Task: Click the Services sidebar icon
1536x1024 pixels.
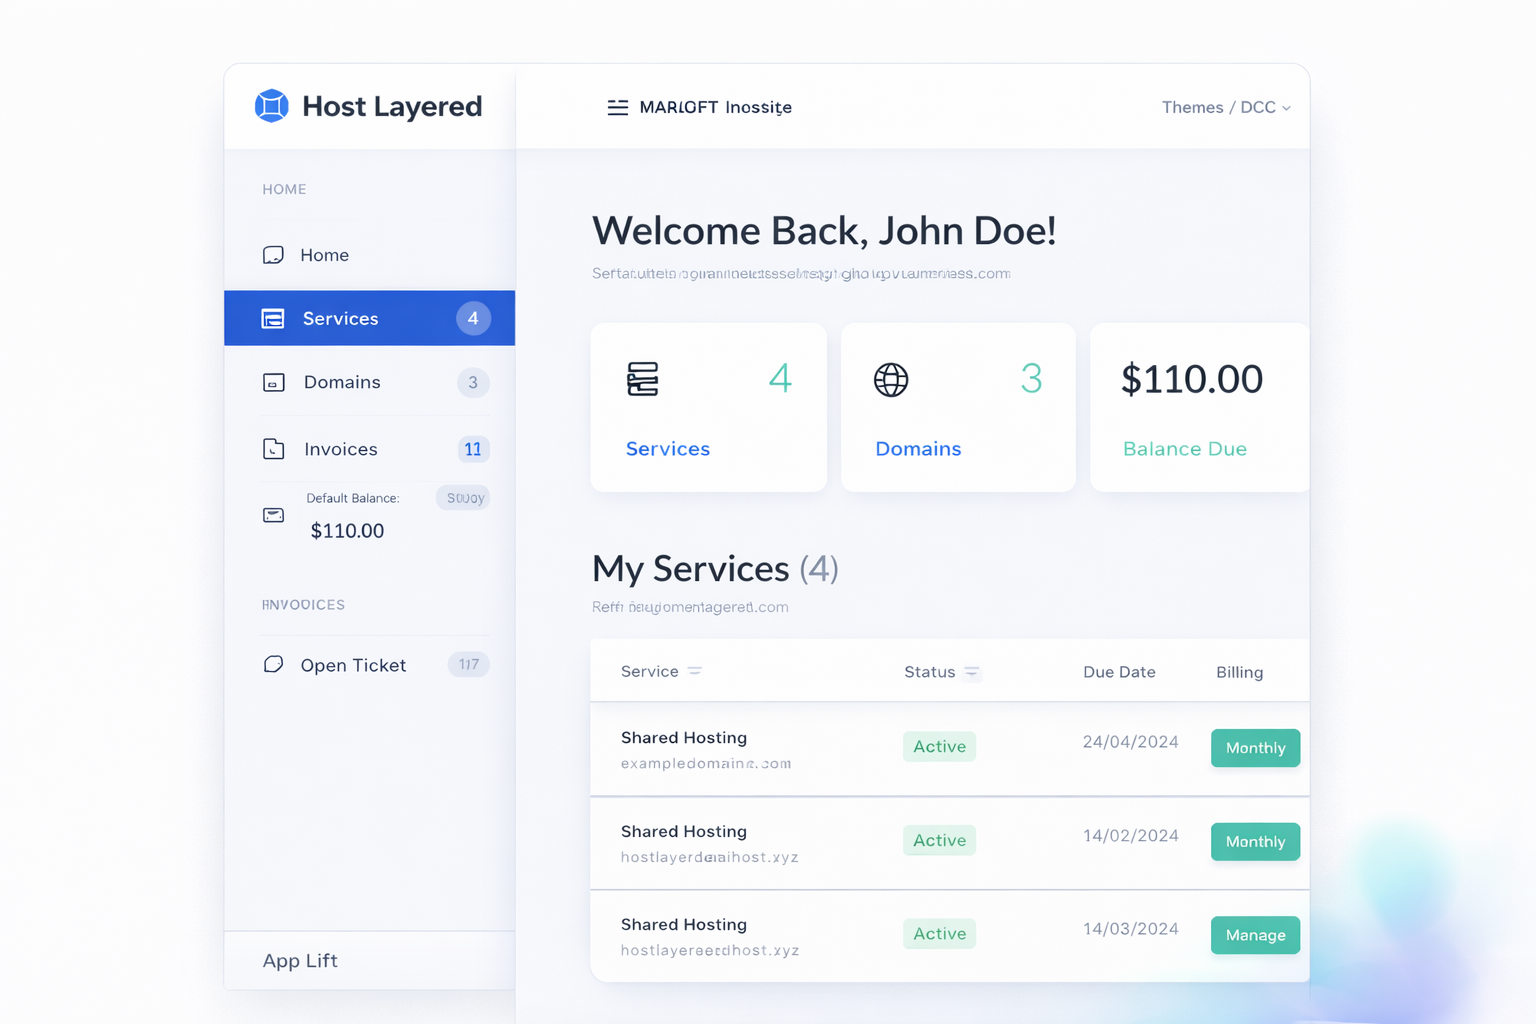Action: click(x=273, y=318)
